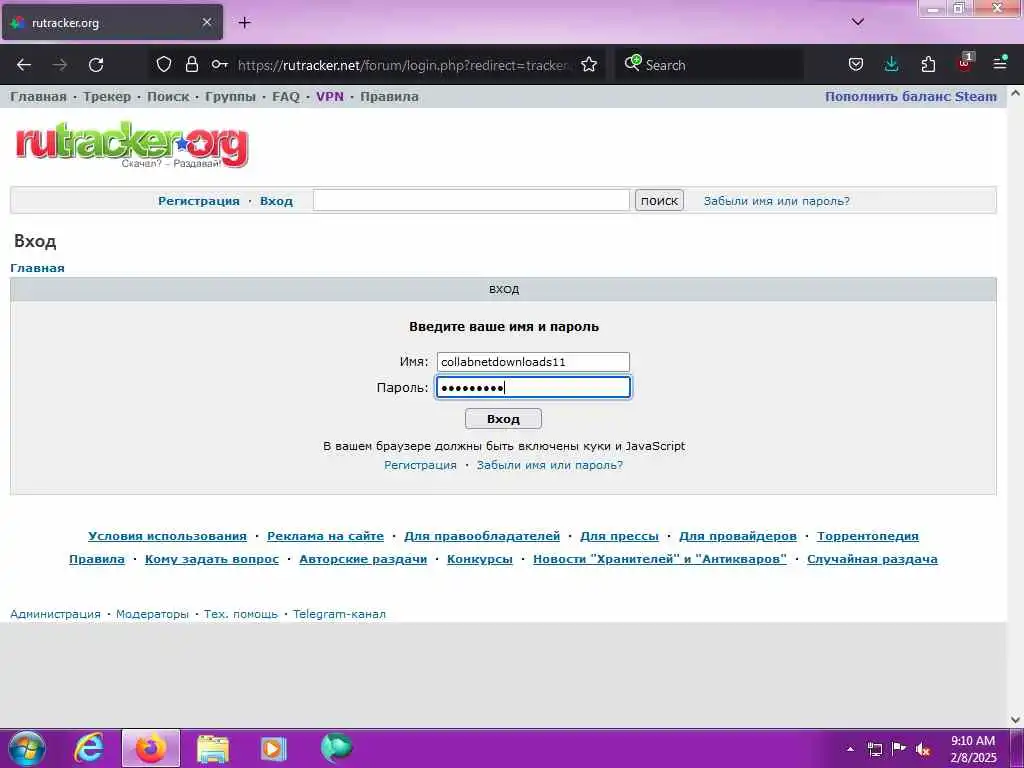Launch Internet Explorer from the taskbar

tap(88, 748)
